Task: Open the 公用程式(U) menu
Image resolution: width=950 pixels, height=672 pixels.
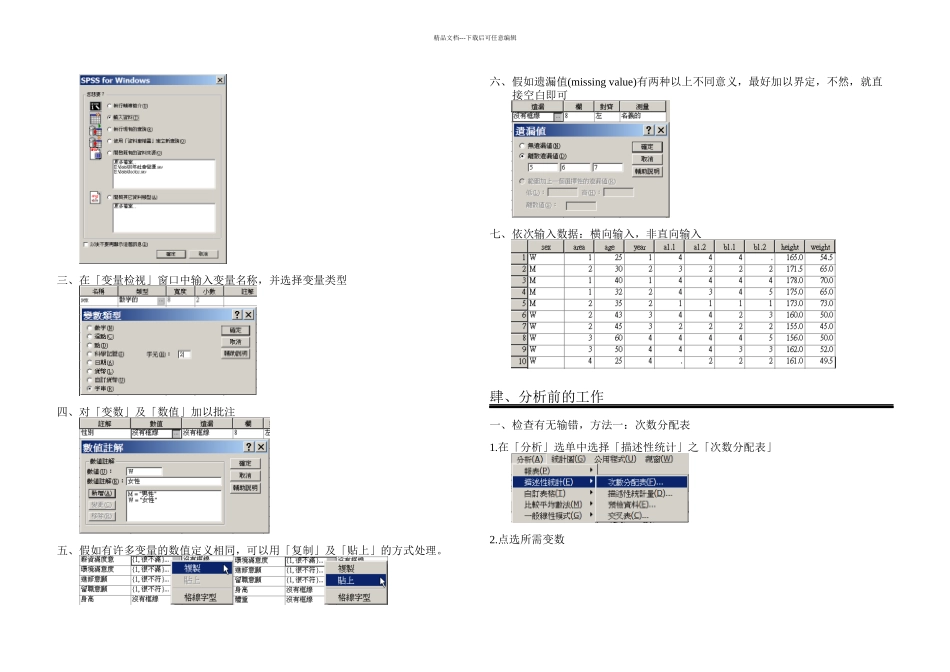Action: [x=614, y=459]
